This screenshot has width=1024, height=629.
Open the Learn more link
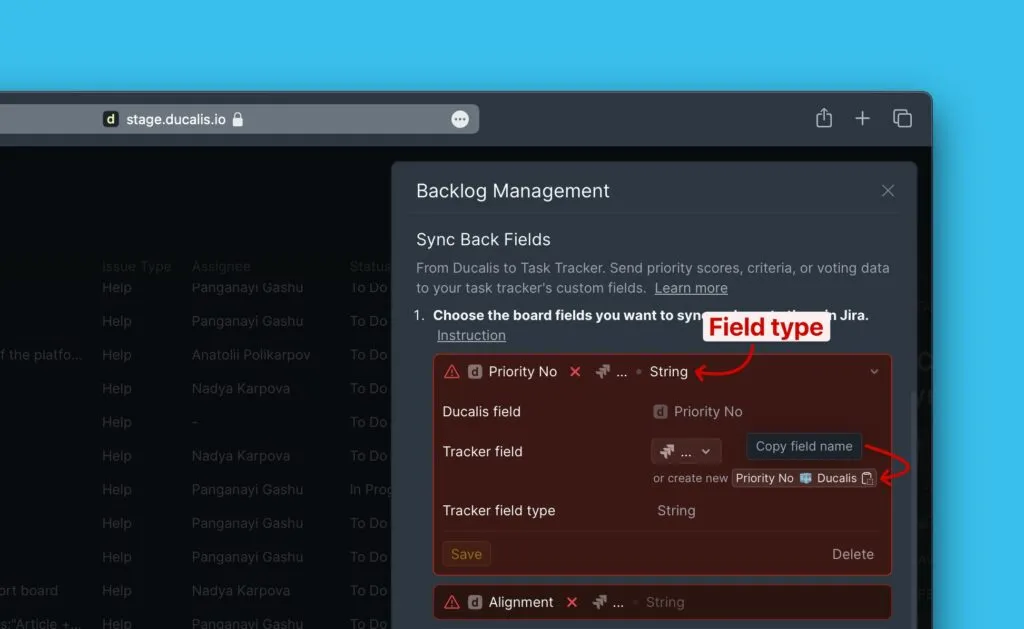(691, 288)
